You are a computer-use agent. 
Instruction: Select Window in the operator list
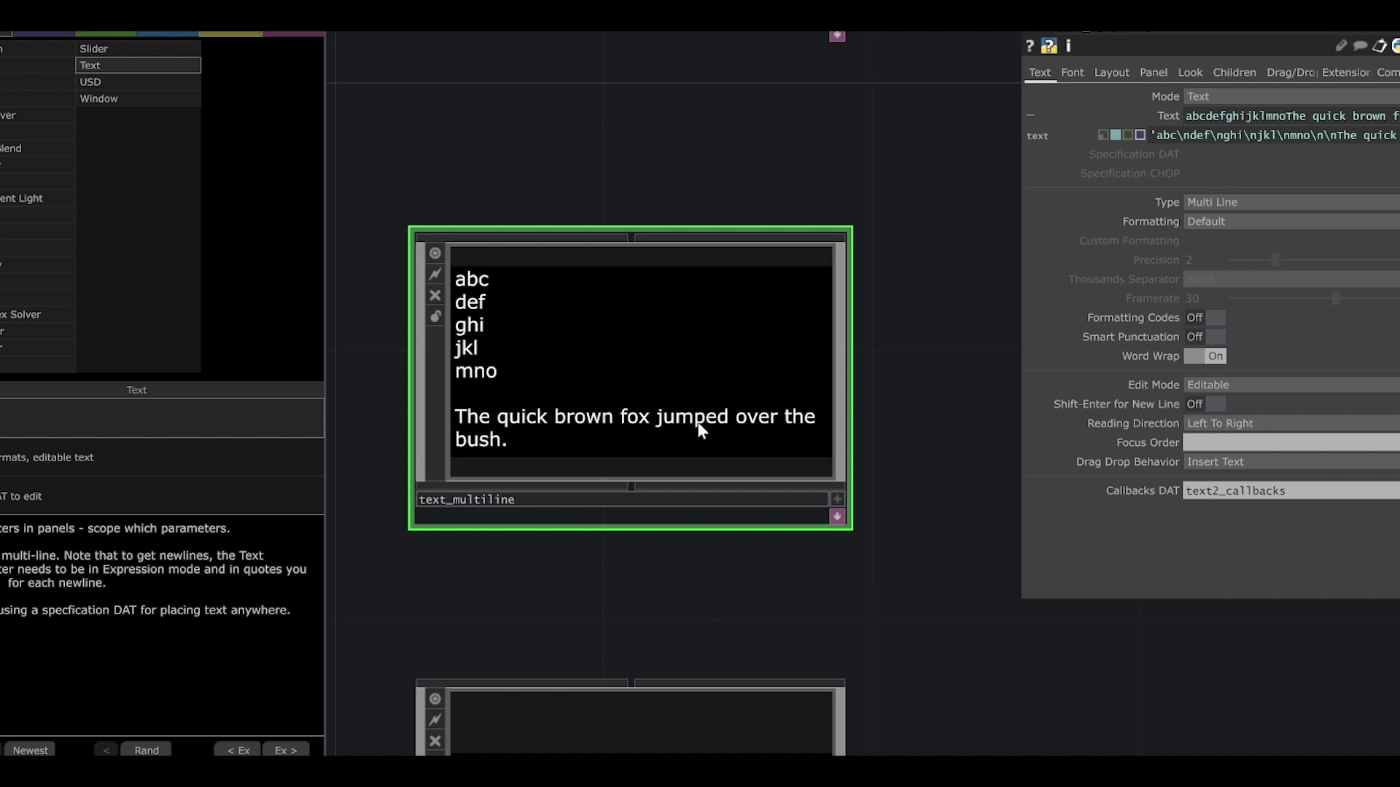[138, 99]
